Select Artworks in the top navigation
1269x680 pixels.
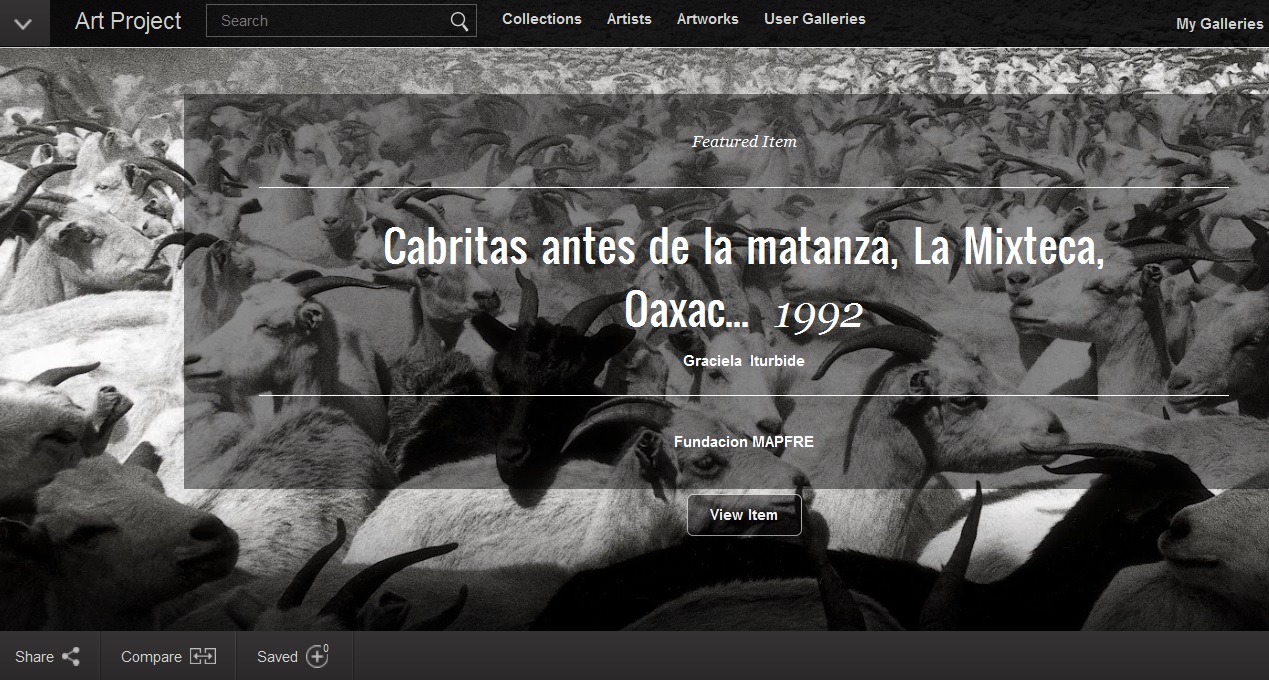tap(707, 19)
